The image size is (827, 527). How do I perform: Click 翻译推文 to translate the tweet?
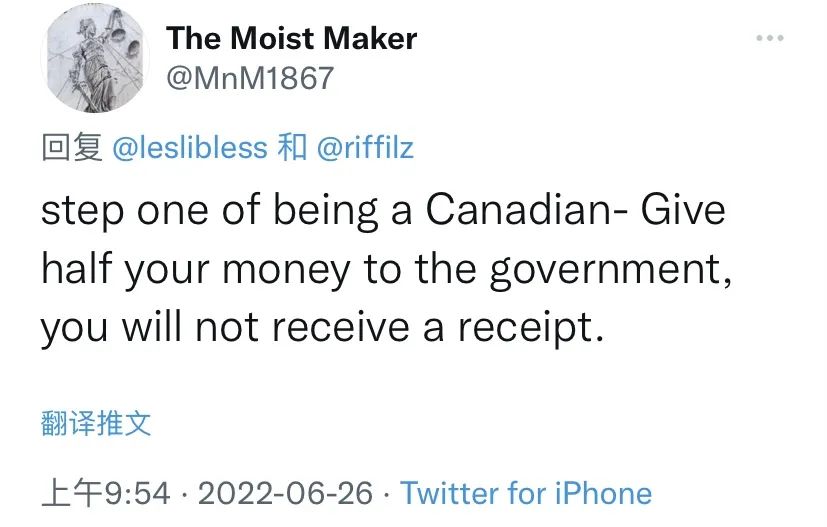coord(96,423)
